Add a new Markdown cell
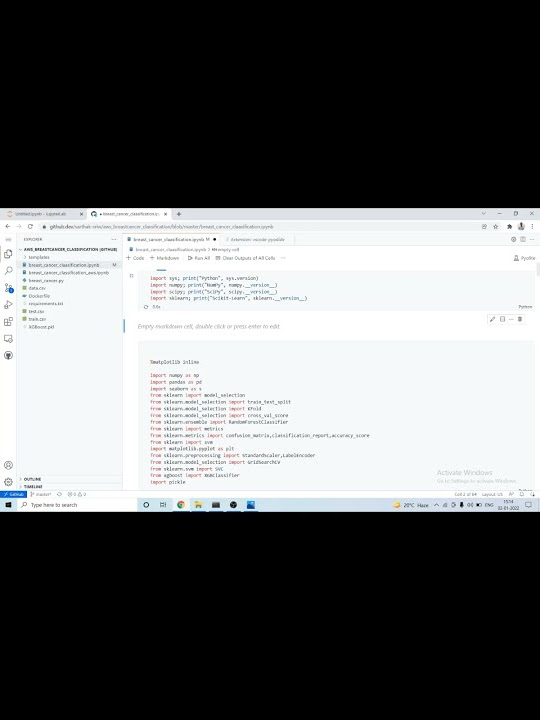 (164, 258)
